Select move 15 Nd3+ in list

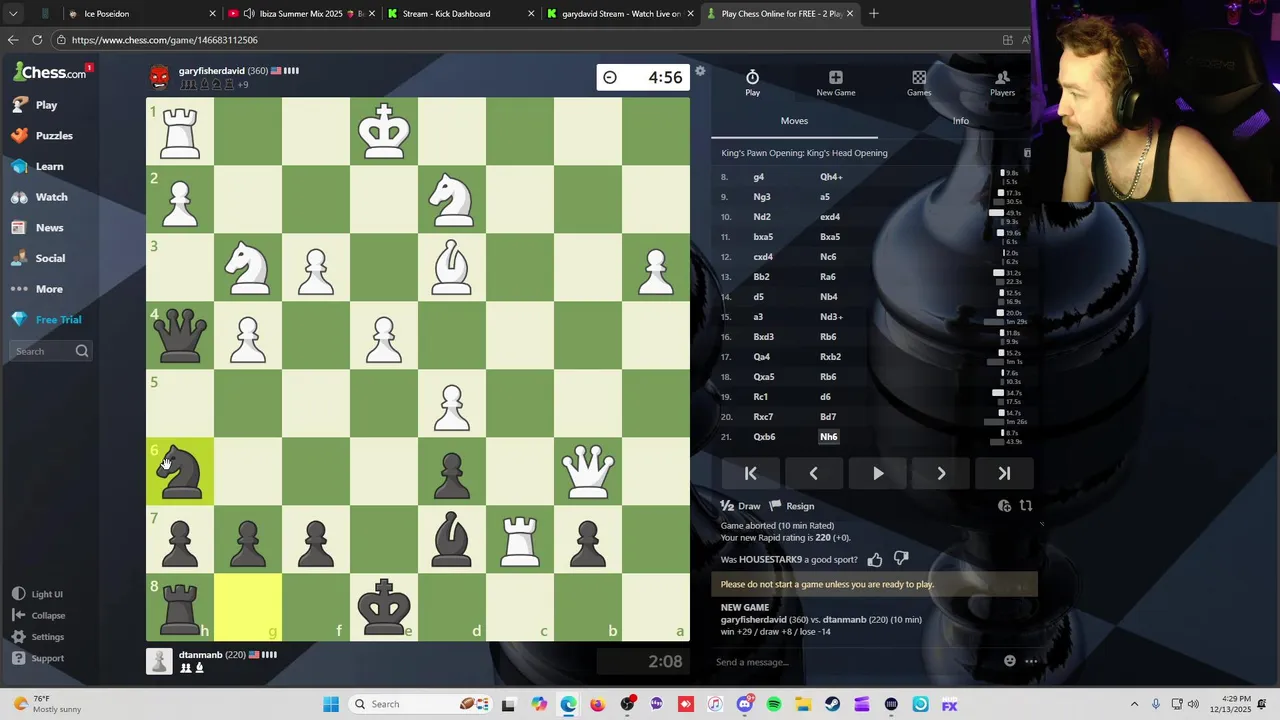(831, 317)
